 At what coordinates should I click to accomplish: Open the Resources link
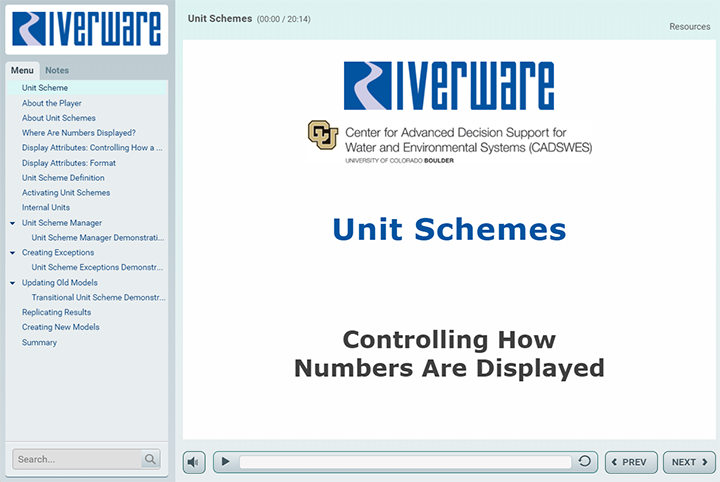point(689,27)
